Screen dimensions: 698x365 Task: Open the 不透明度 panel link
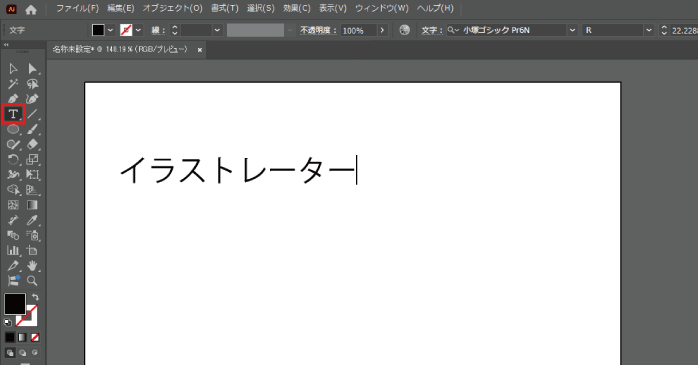pyautogui.click(x=317, y=30)
